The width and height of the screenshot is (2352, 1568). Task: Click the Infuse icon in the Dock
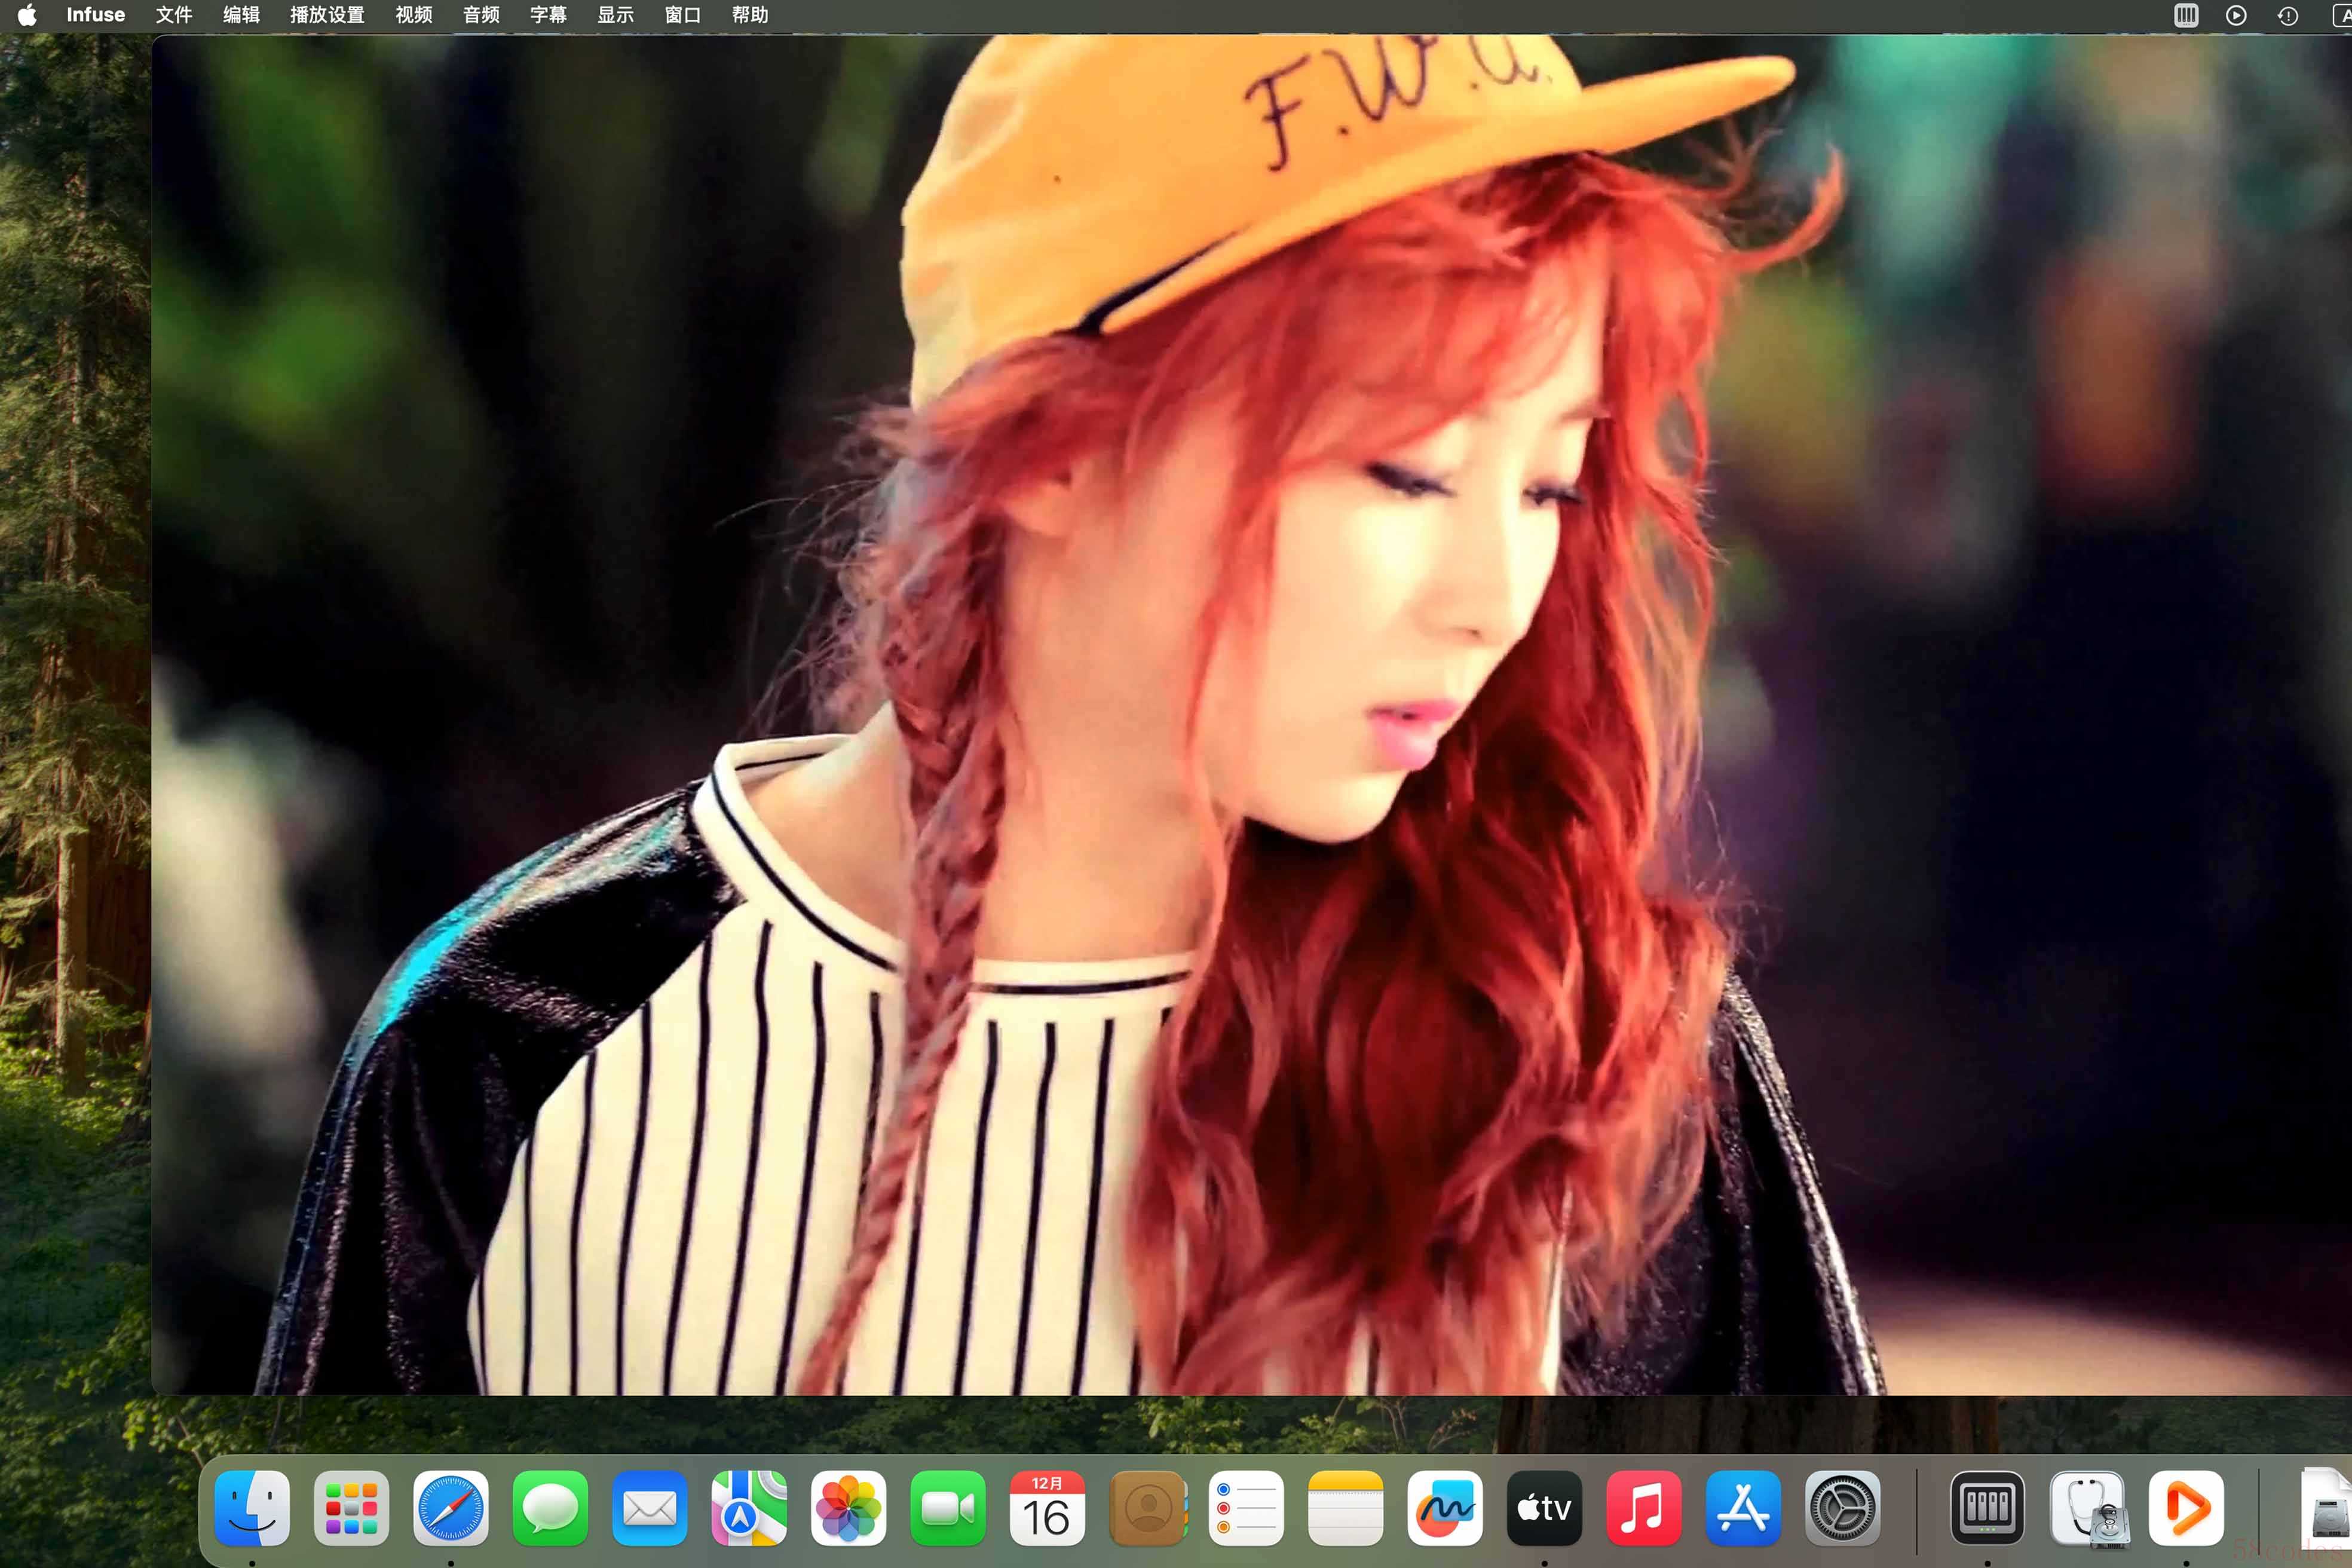[x=2186, y=1508]
